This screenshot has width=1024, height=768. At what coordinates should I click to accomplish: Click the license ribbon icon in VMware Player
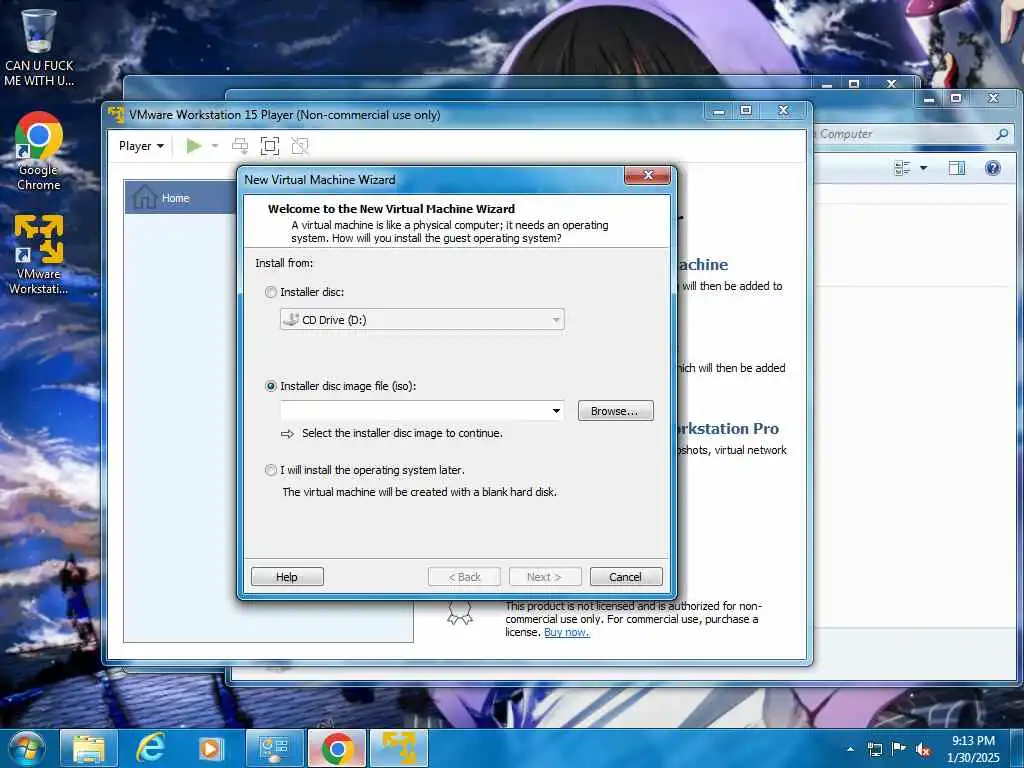[x=460, y=613]
